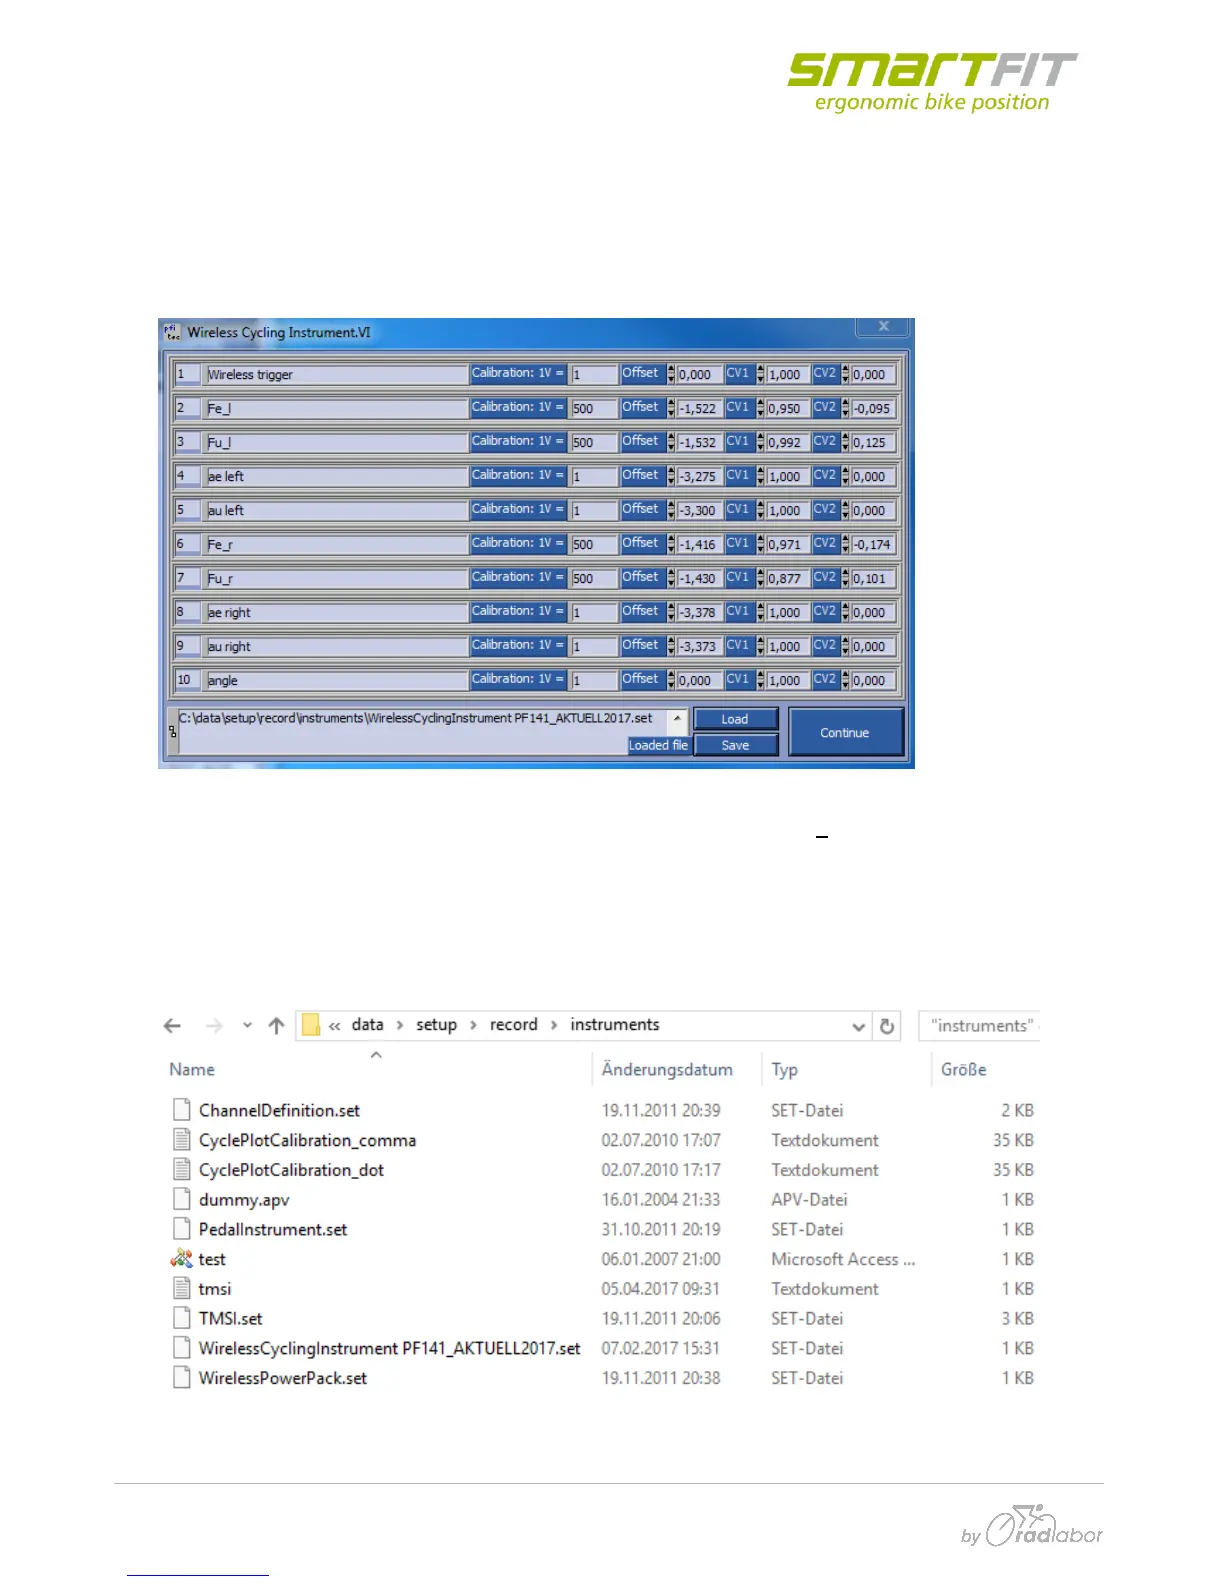Screen dimensions: 1224x1584
Task: Click the up one level arrow
Action: pos(277,1025)
